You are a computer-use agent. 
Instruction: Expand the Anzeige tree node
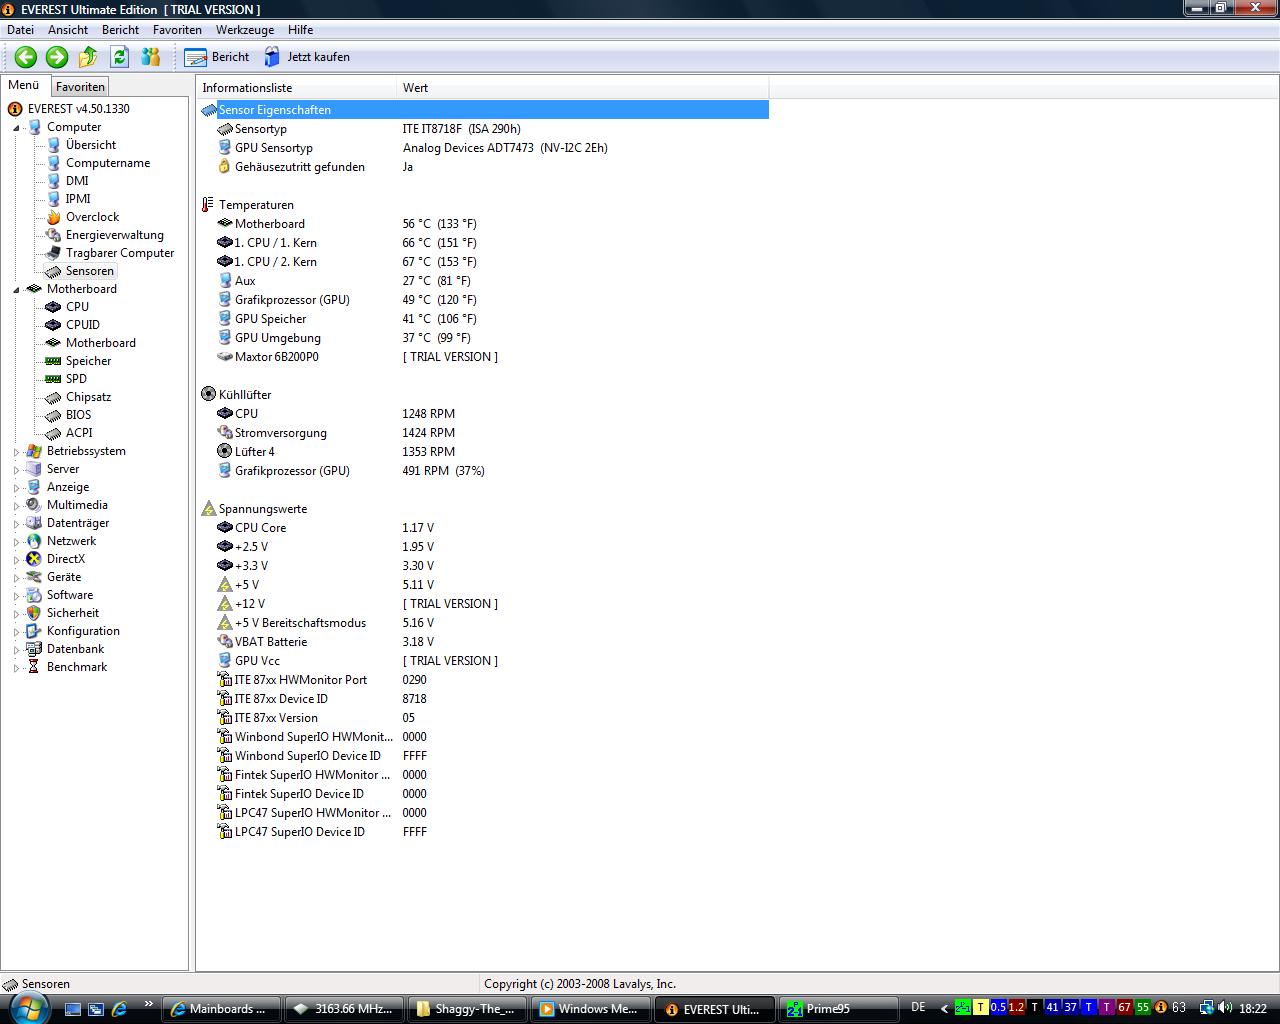(x=16, y=488)
